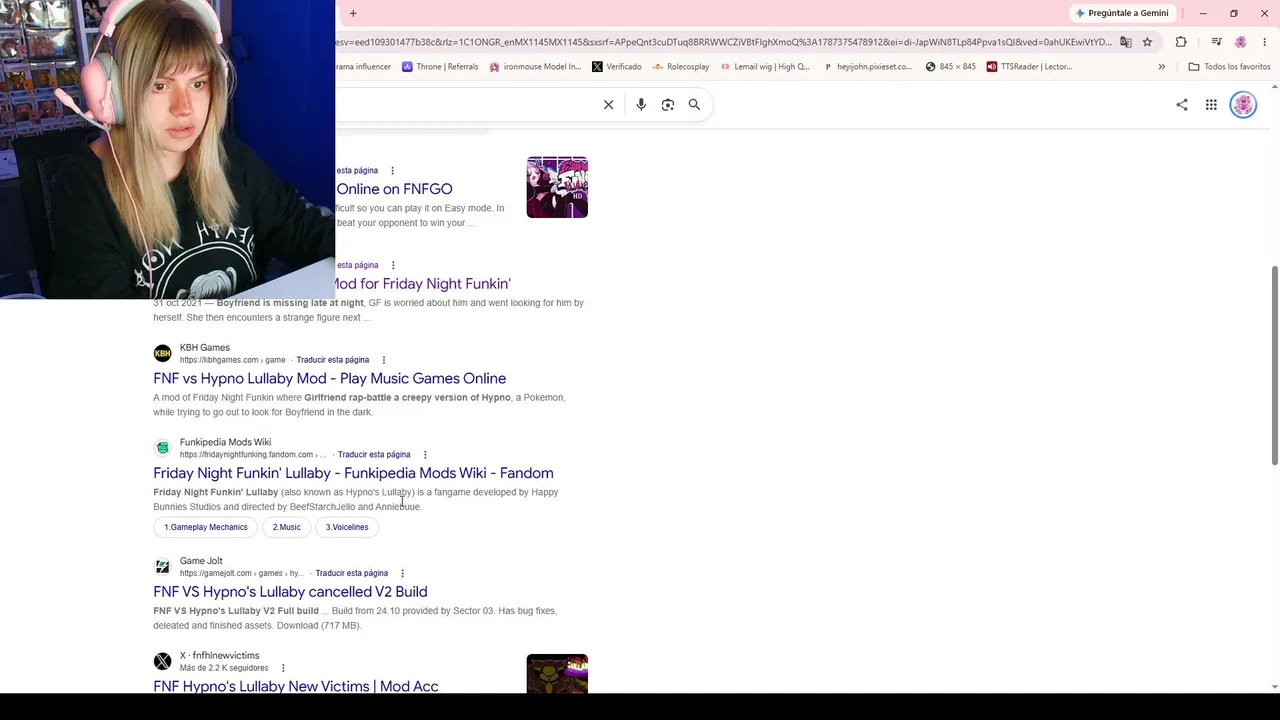This screenshot has height=720, width=1280.
Task: Jump to the Music section chip
Action: [287, 527]
